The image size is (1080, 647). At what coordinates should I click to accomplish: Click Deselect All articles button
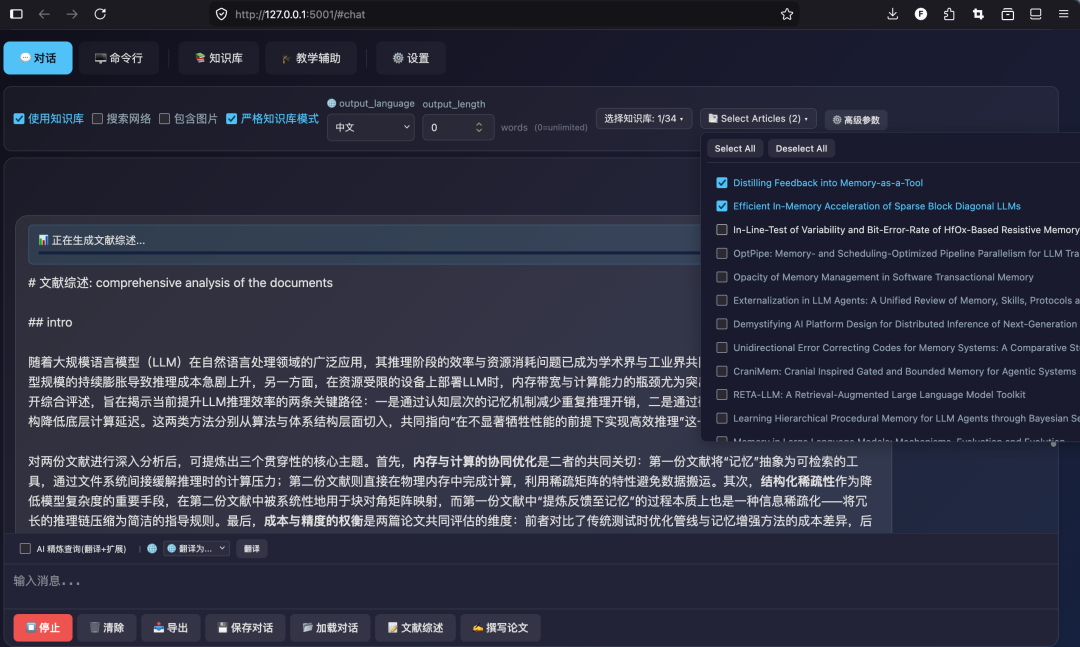(801, 148)
